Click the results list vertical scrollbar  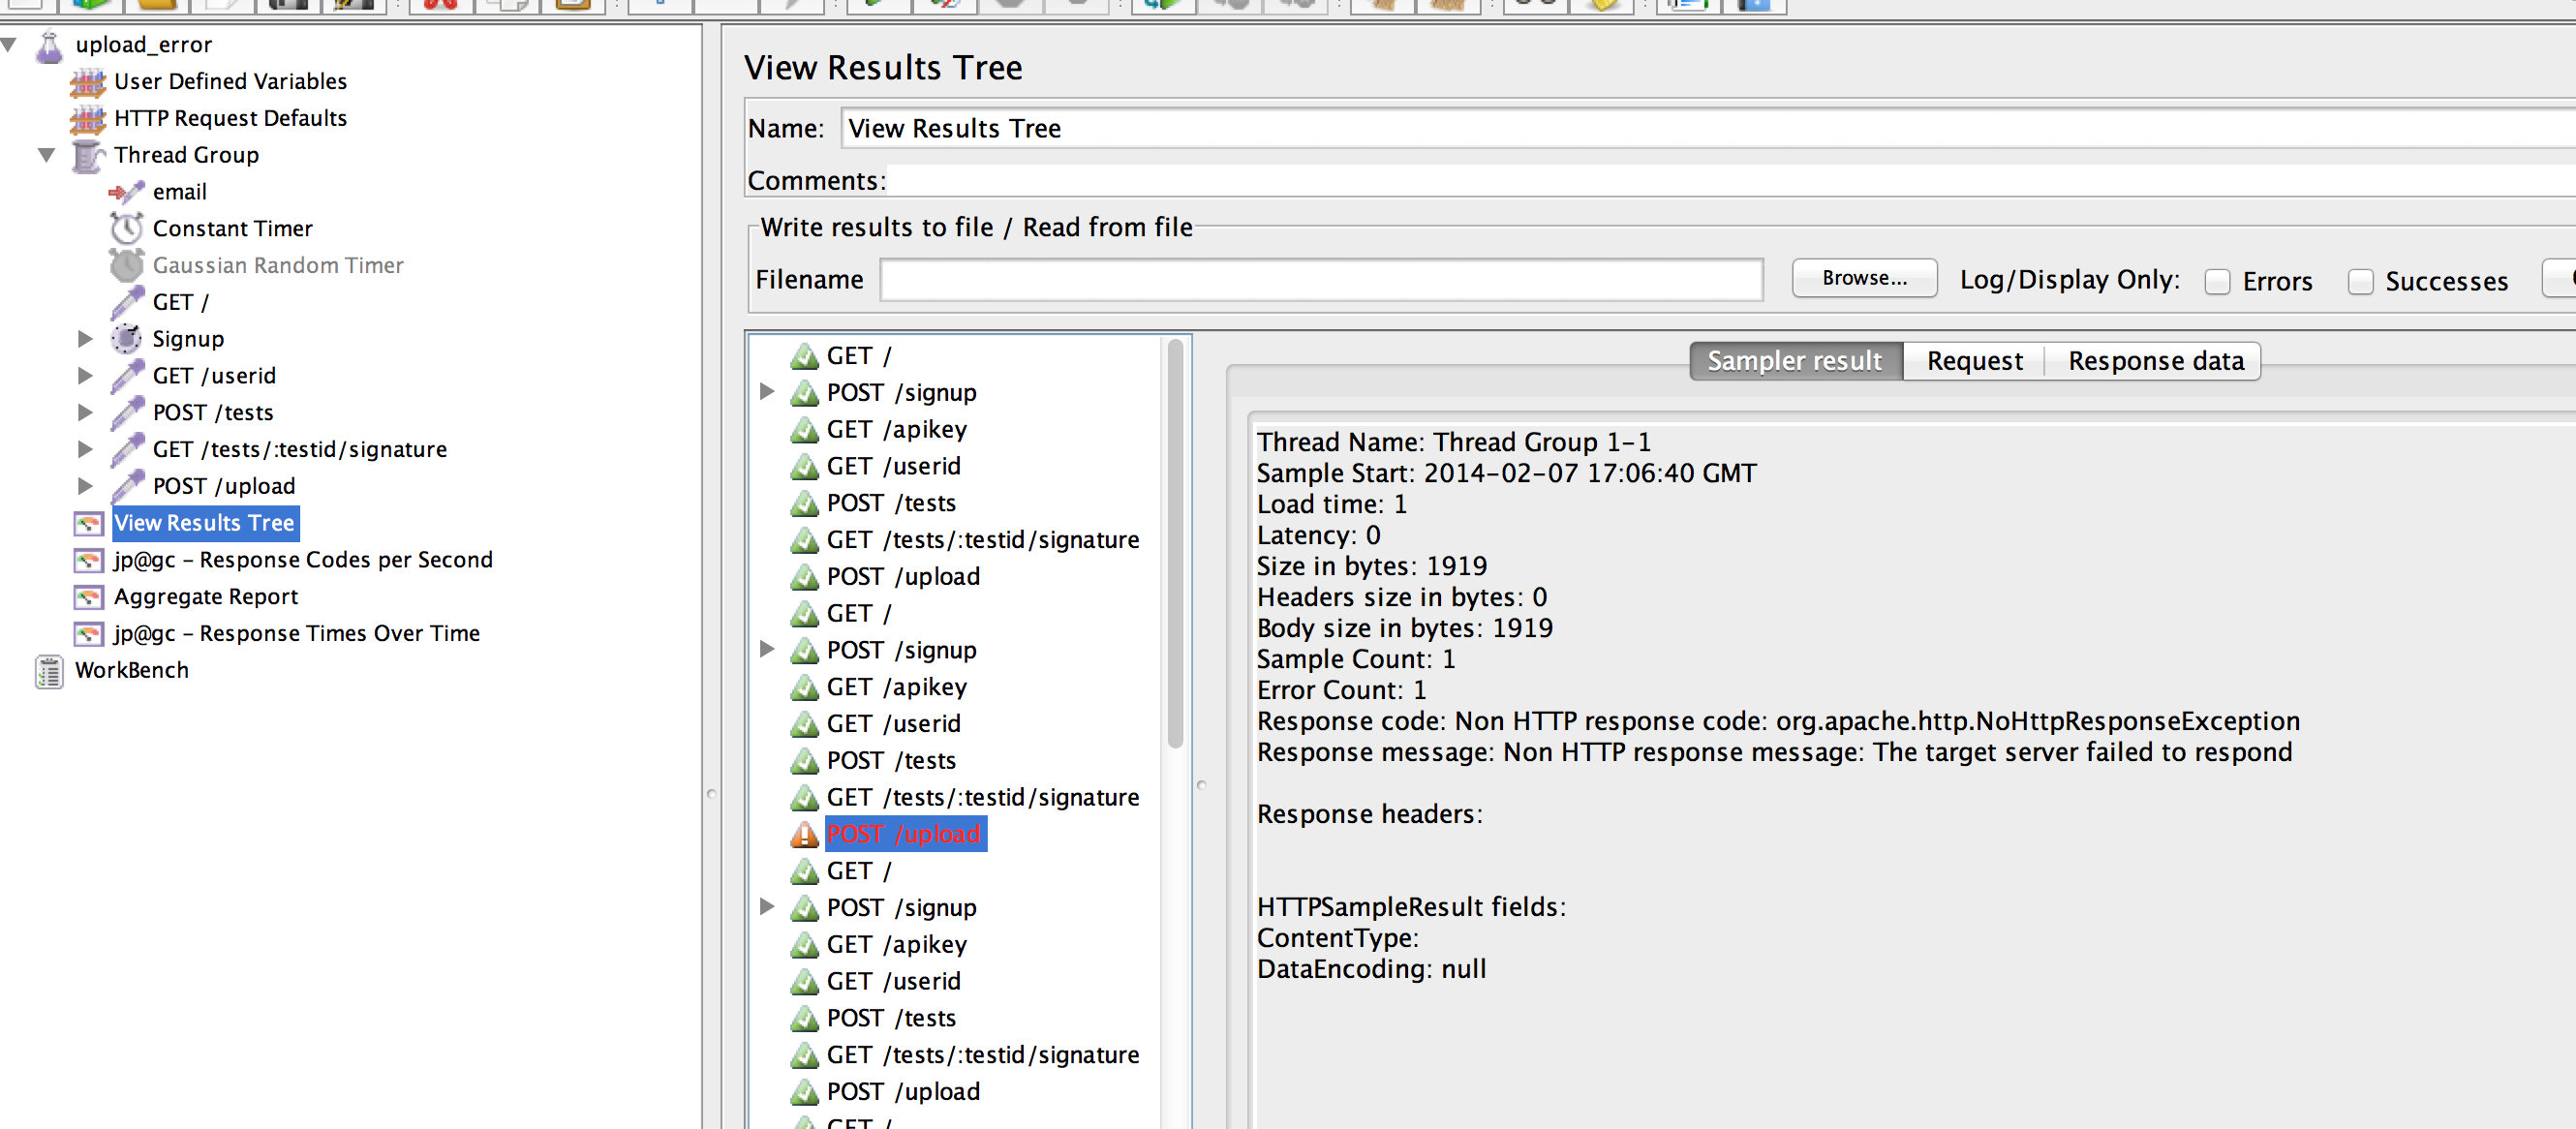(1175, 545)
